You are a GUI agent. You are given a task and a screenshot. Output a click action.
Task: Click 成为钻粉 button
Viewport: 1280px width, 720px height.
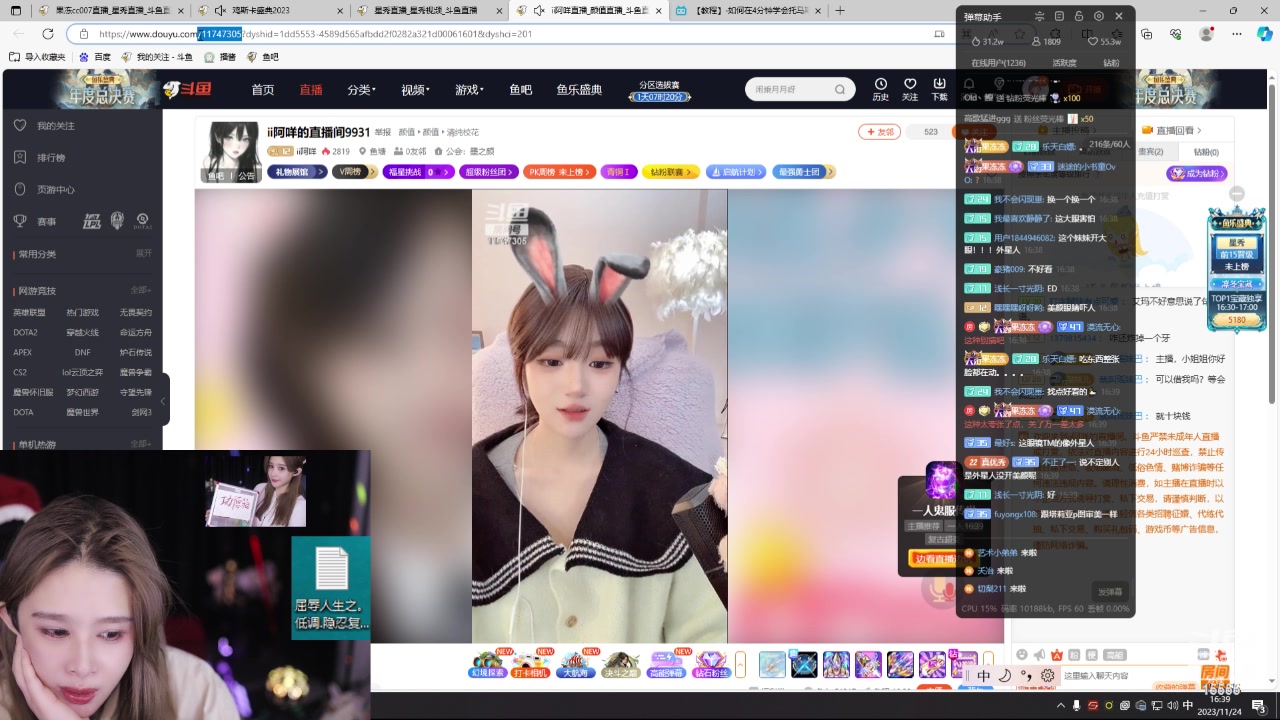click(1196, 173)
